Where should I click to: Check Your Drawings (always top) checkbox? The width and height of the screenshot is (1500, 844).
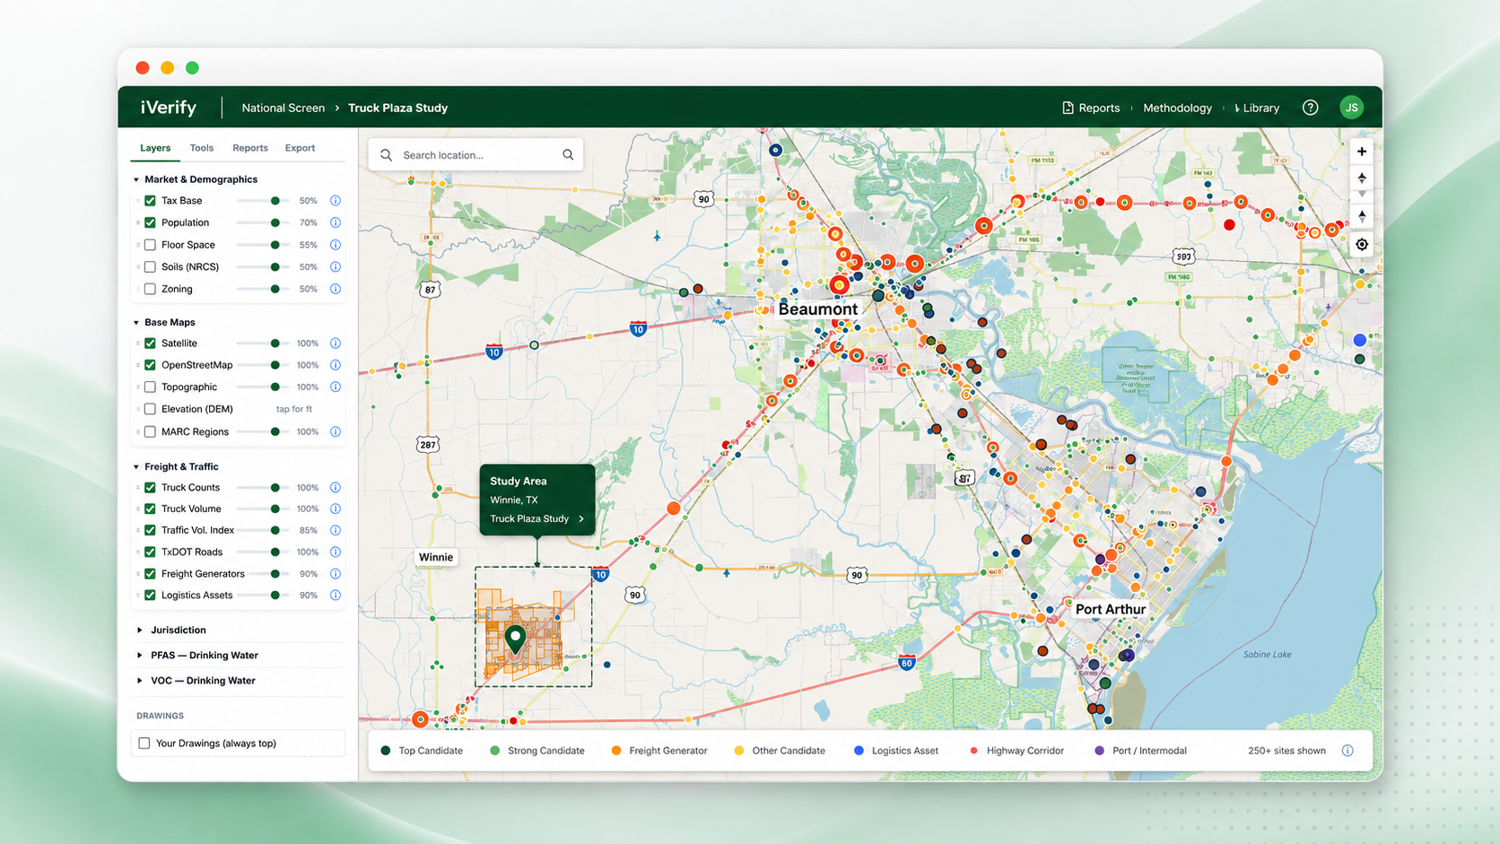[144, 743]
